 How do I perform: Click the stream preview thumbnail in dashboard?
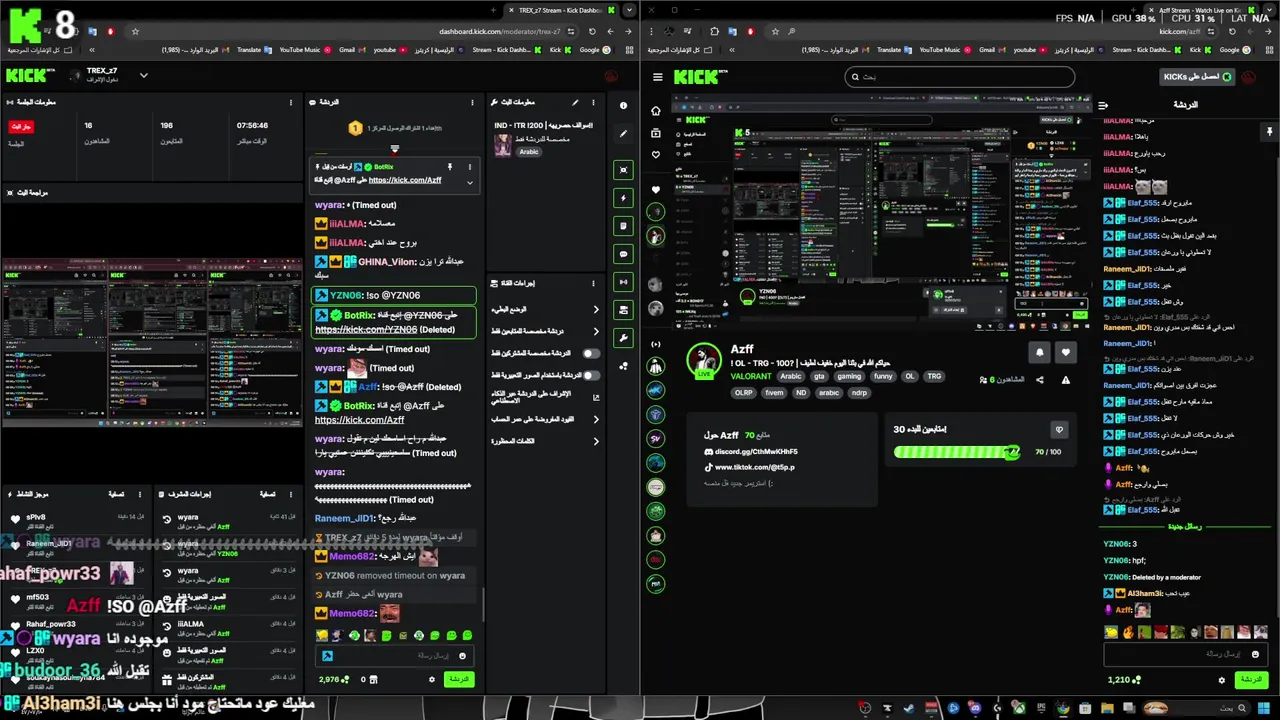point(151,343)
